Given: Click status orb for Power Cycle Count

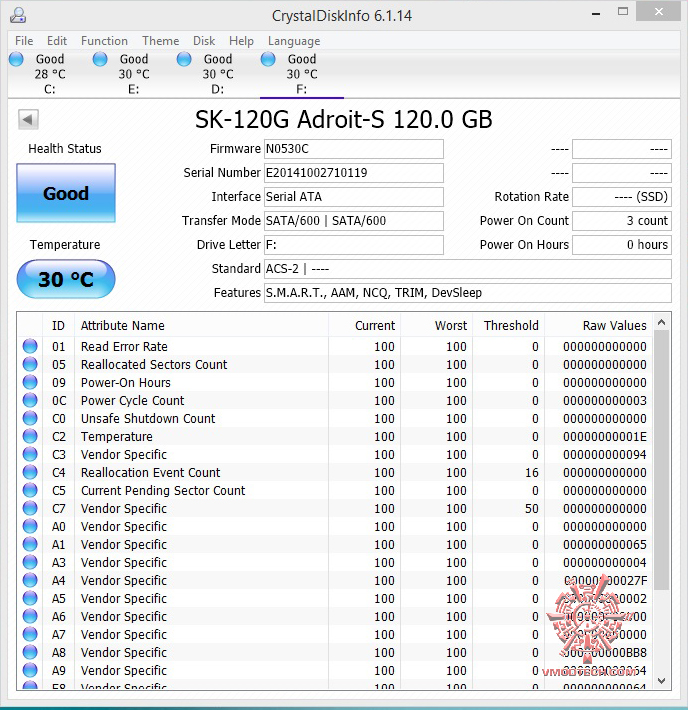Looking at the screenshot, I should tap(30, 400).
